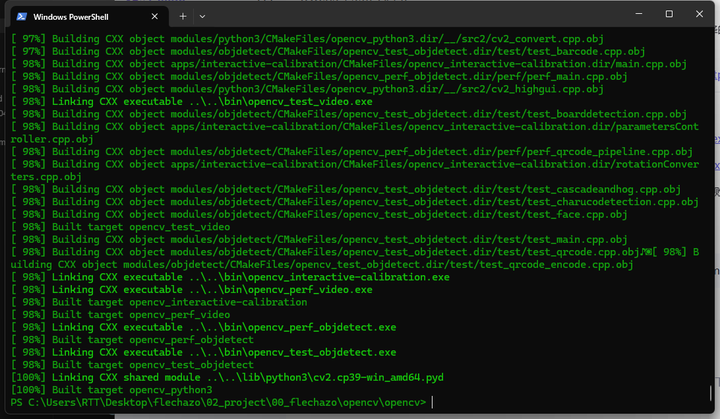Minimize the PowerShell window
The image size is (720, 419).
click(639, 14)
